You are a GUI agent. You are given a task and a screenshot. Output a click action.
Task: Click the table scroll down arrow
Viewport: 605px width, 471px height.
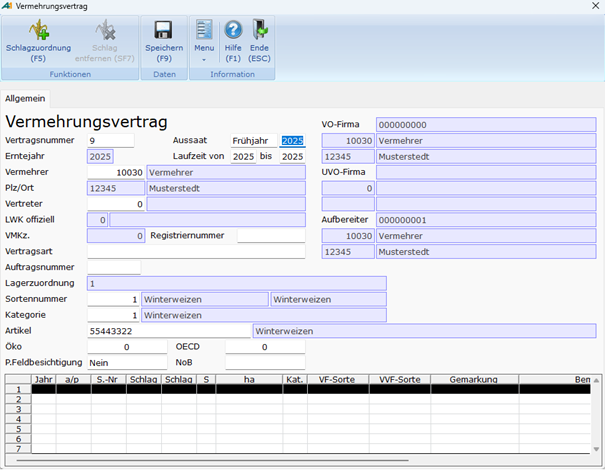point(596,449)
